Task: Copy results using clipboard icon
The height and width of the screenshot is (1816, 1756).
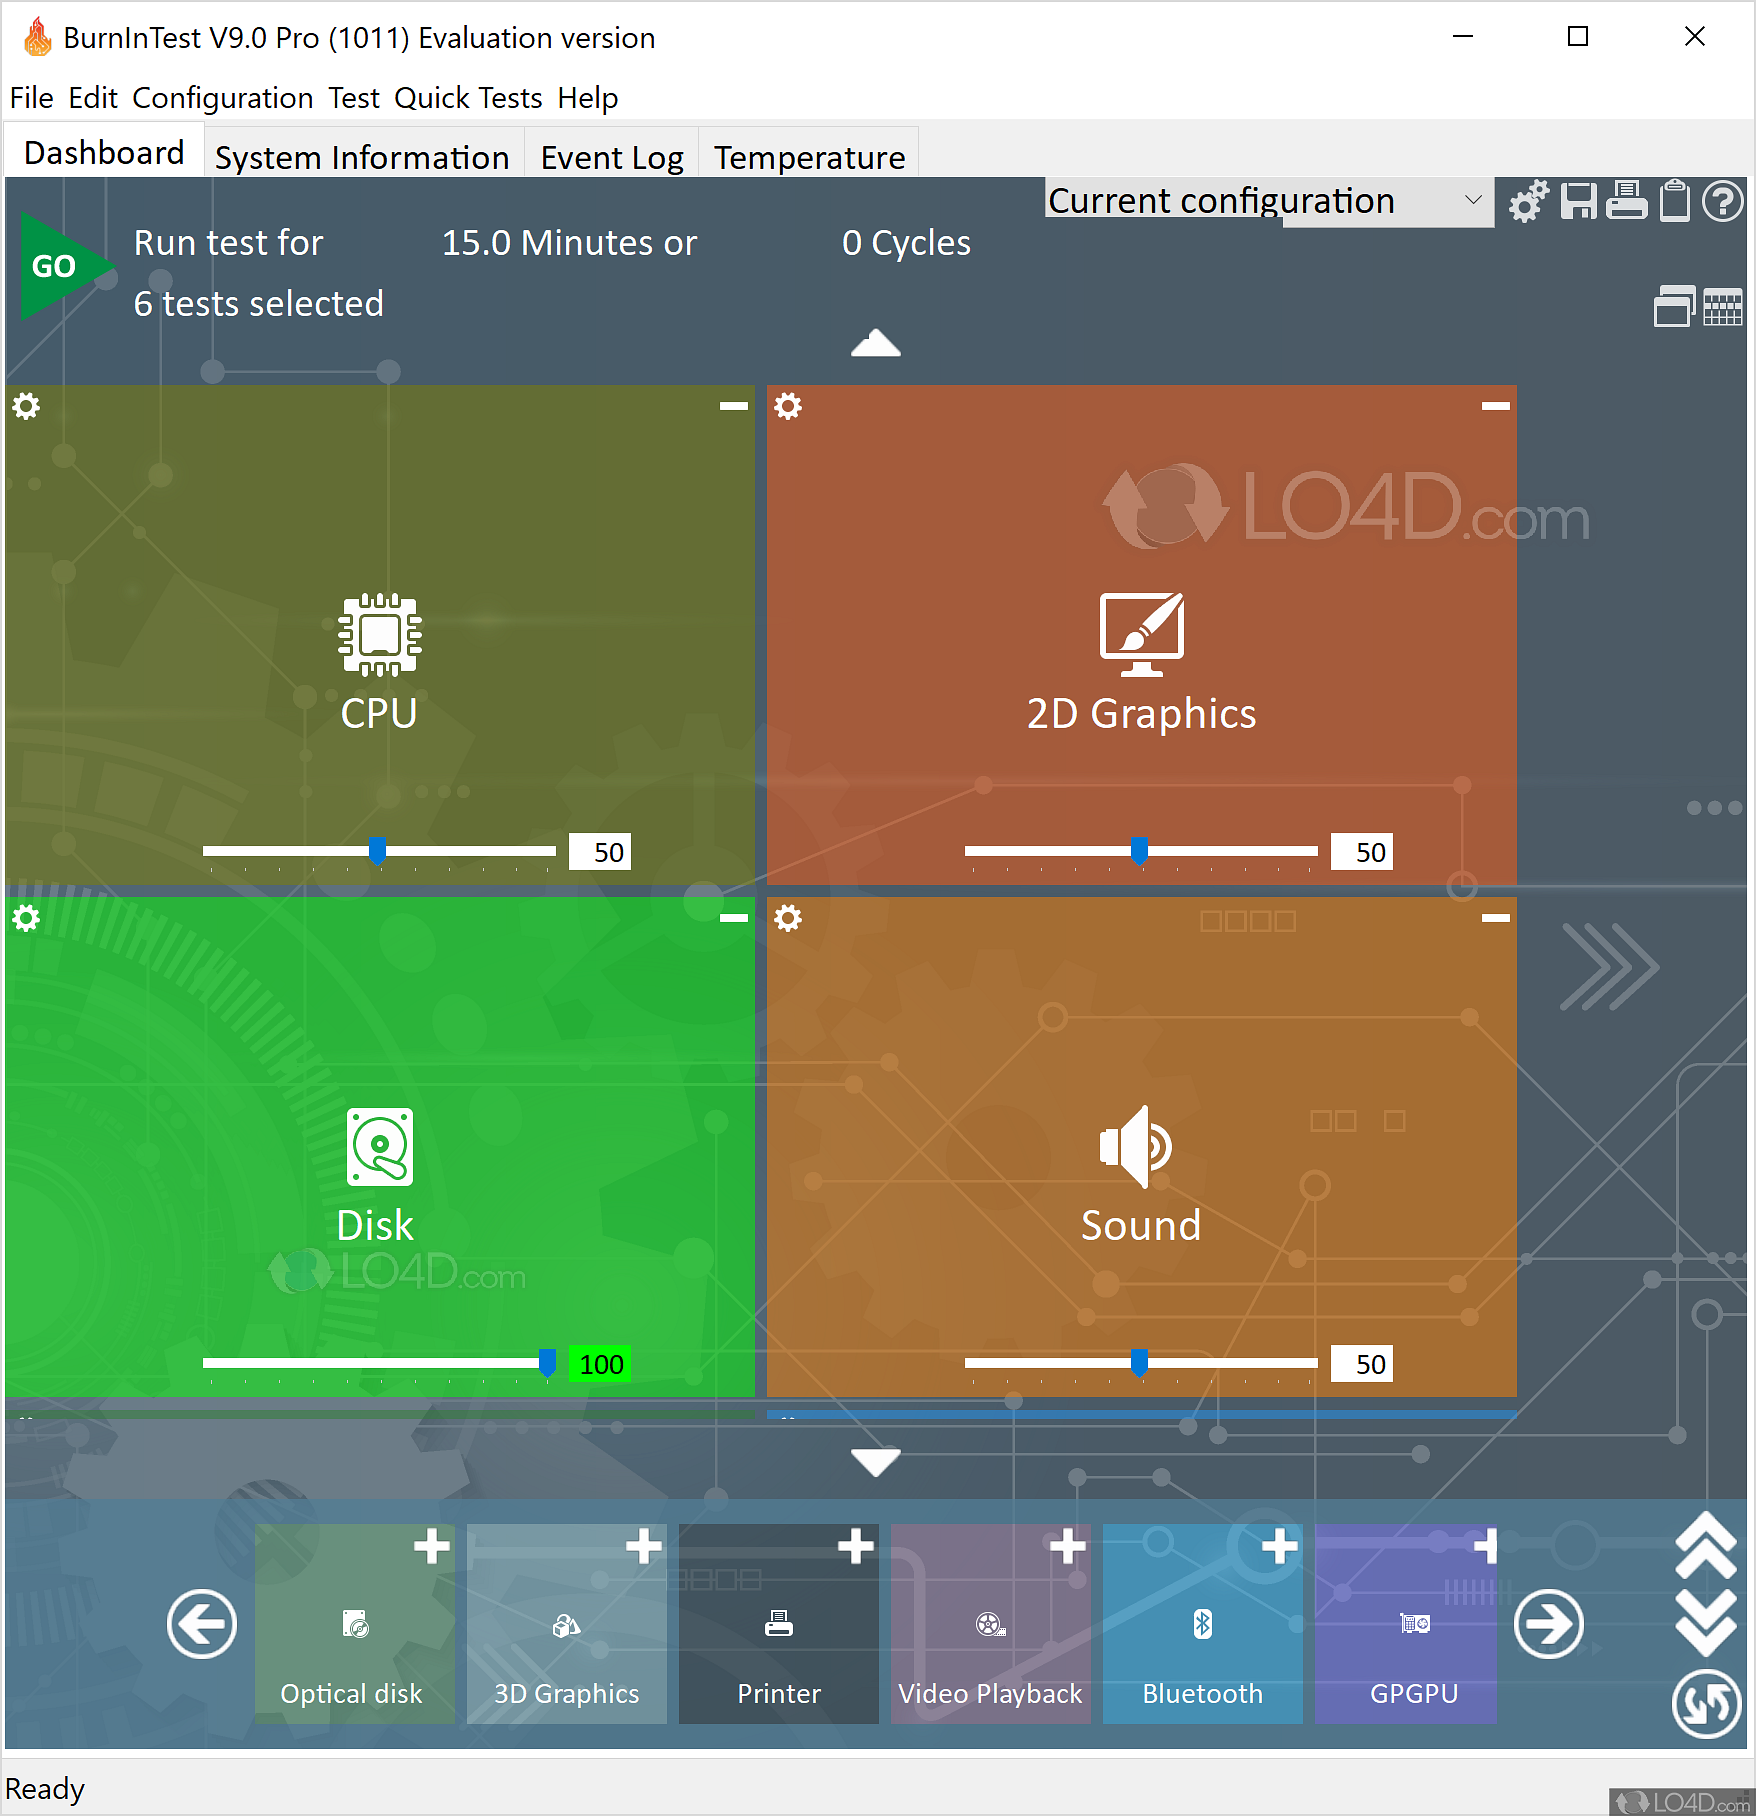Action: (1675, 201)
